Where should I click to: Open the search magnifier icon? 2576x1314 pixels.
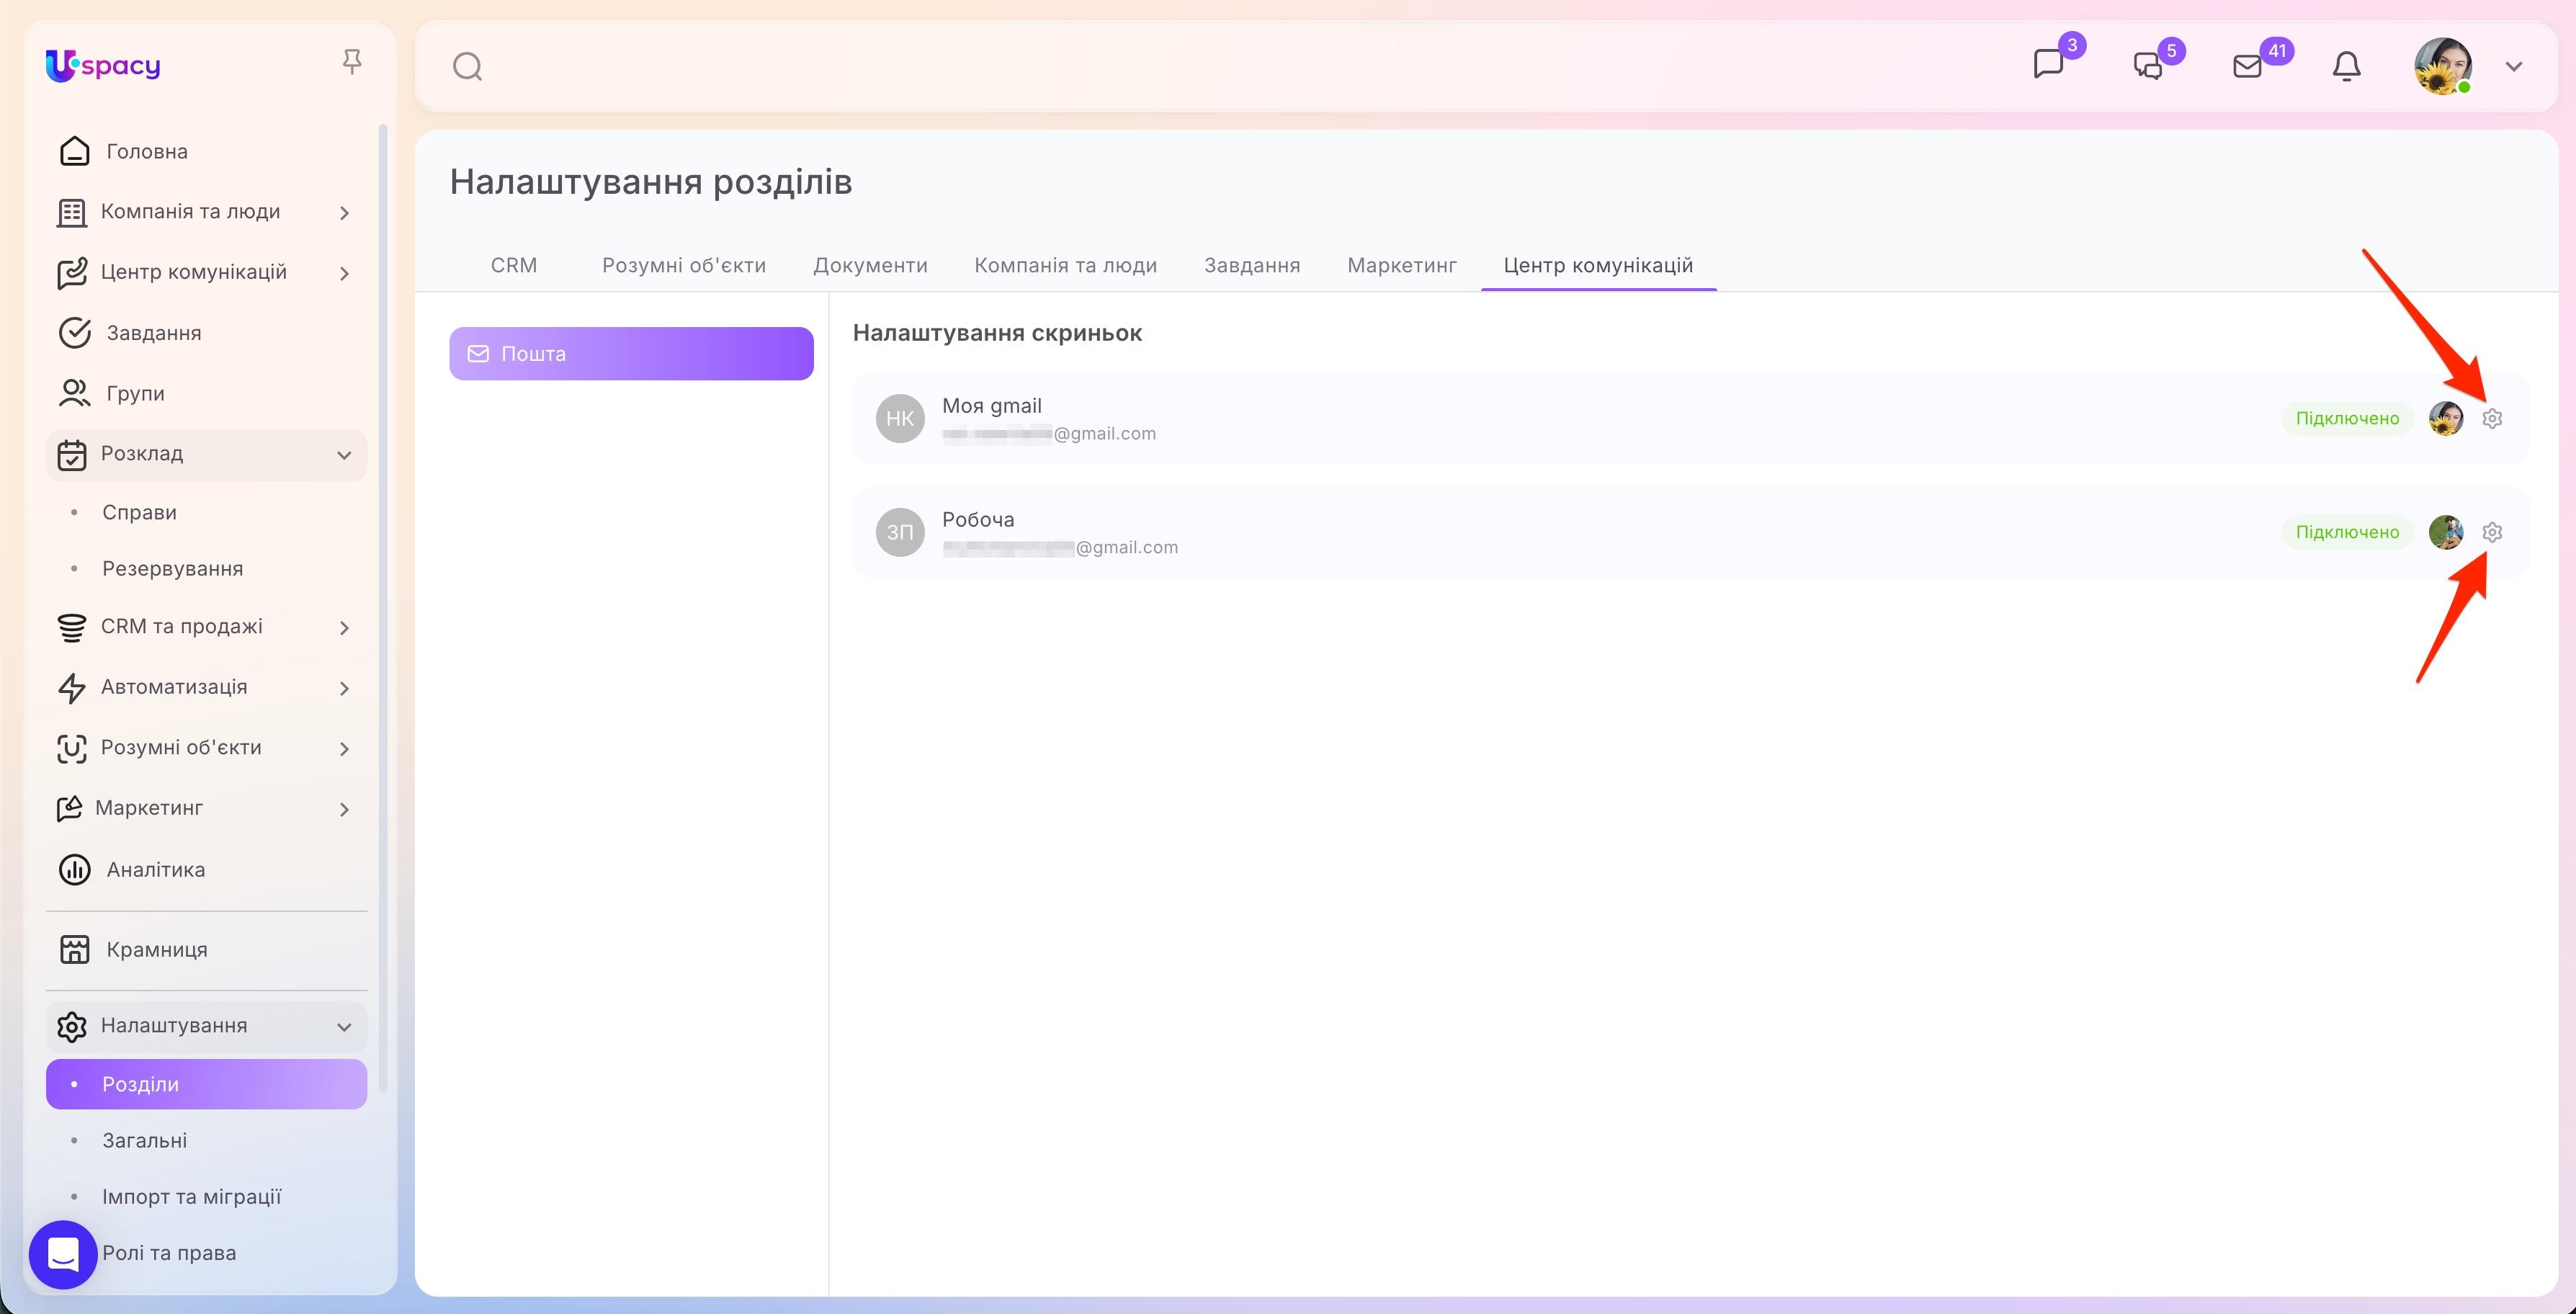point(467,67)
